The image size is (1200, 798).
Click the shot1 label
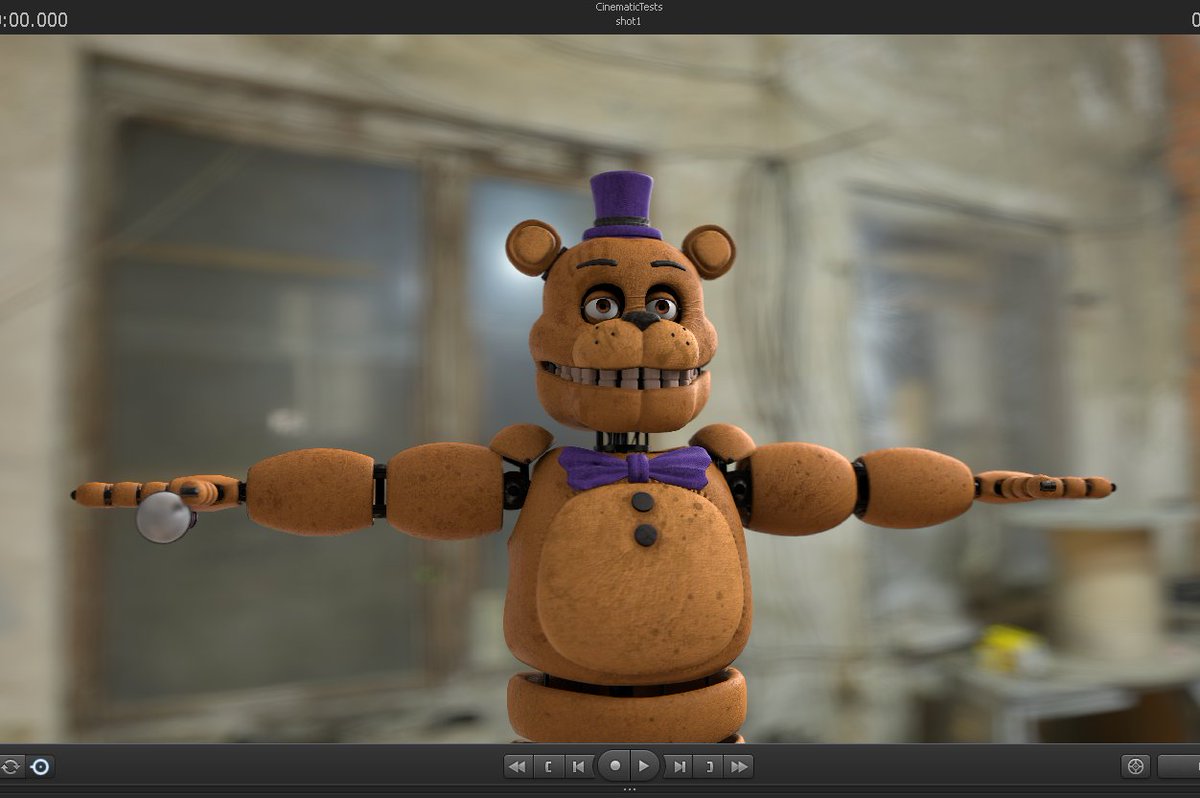click(x=629, y=21)
